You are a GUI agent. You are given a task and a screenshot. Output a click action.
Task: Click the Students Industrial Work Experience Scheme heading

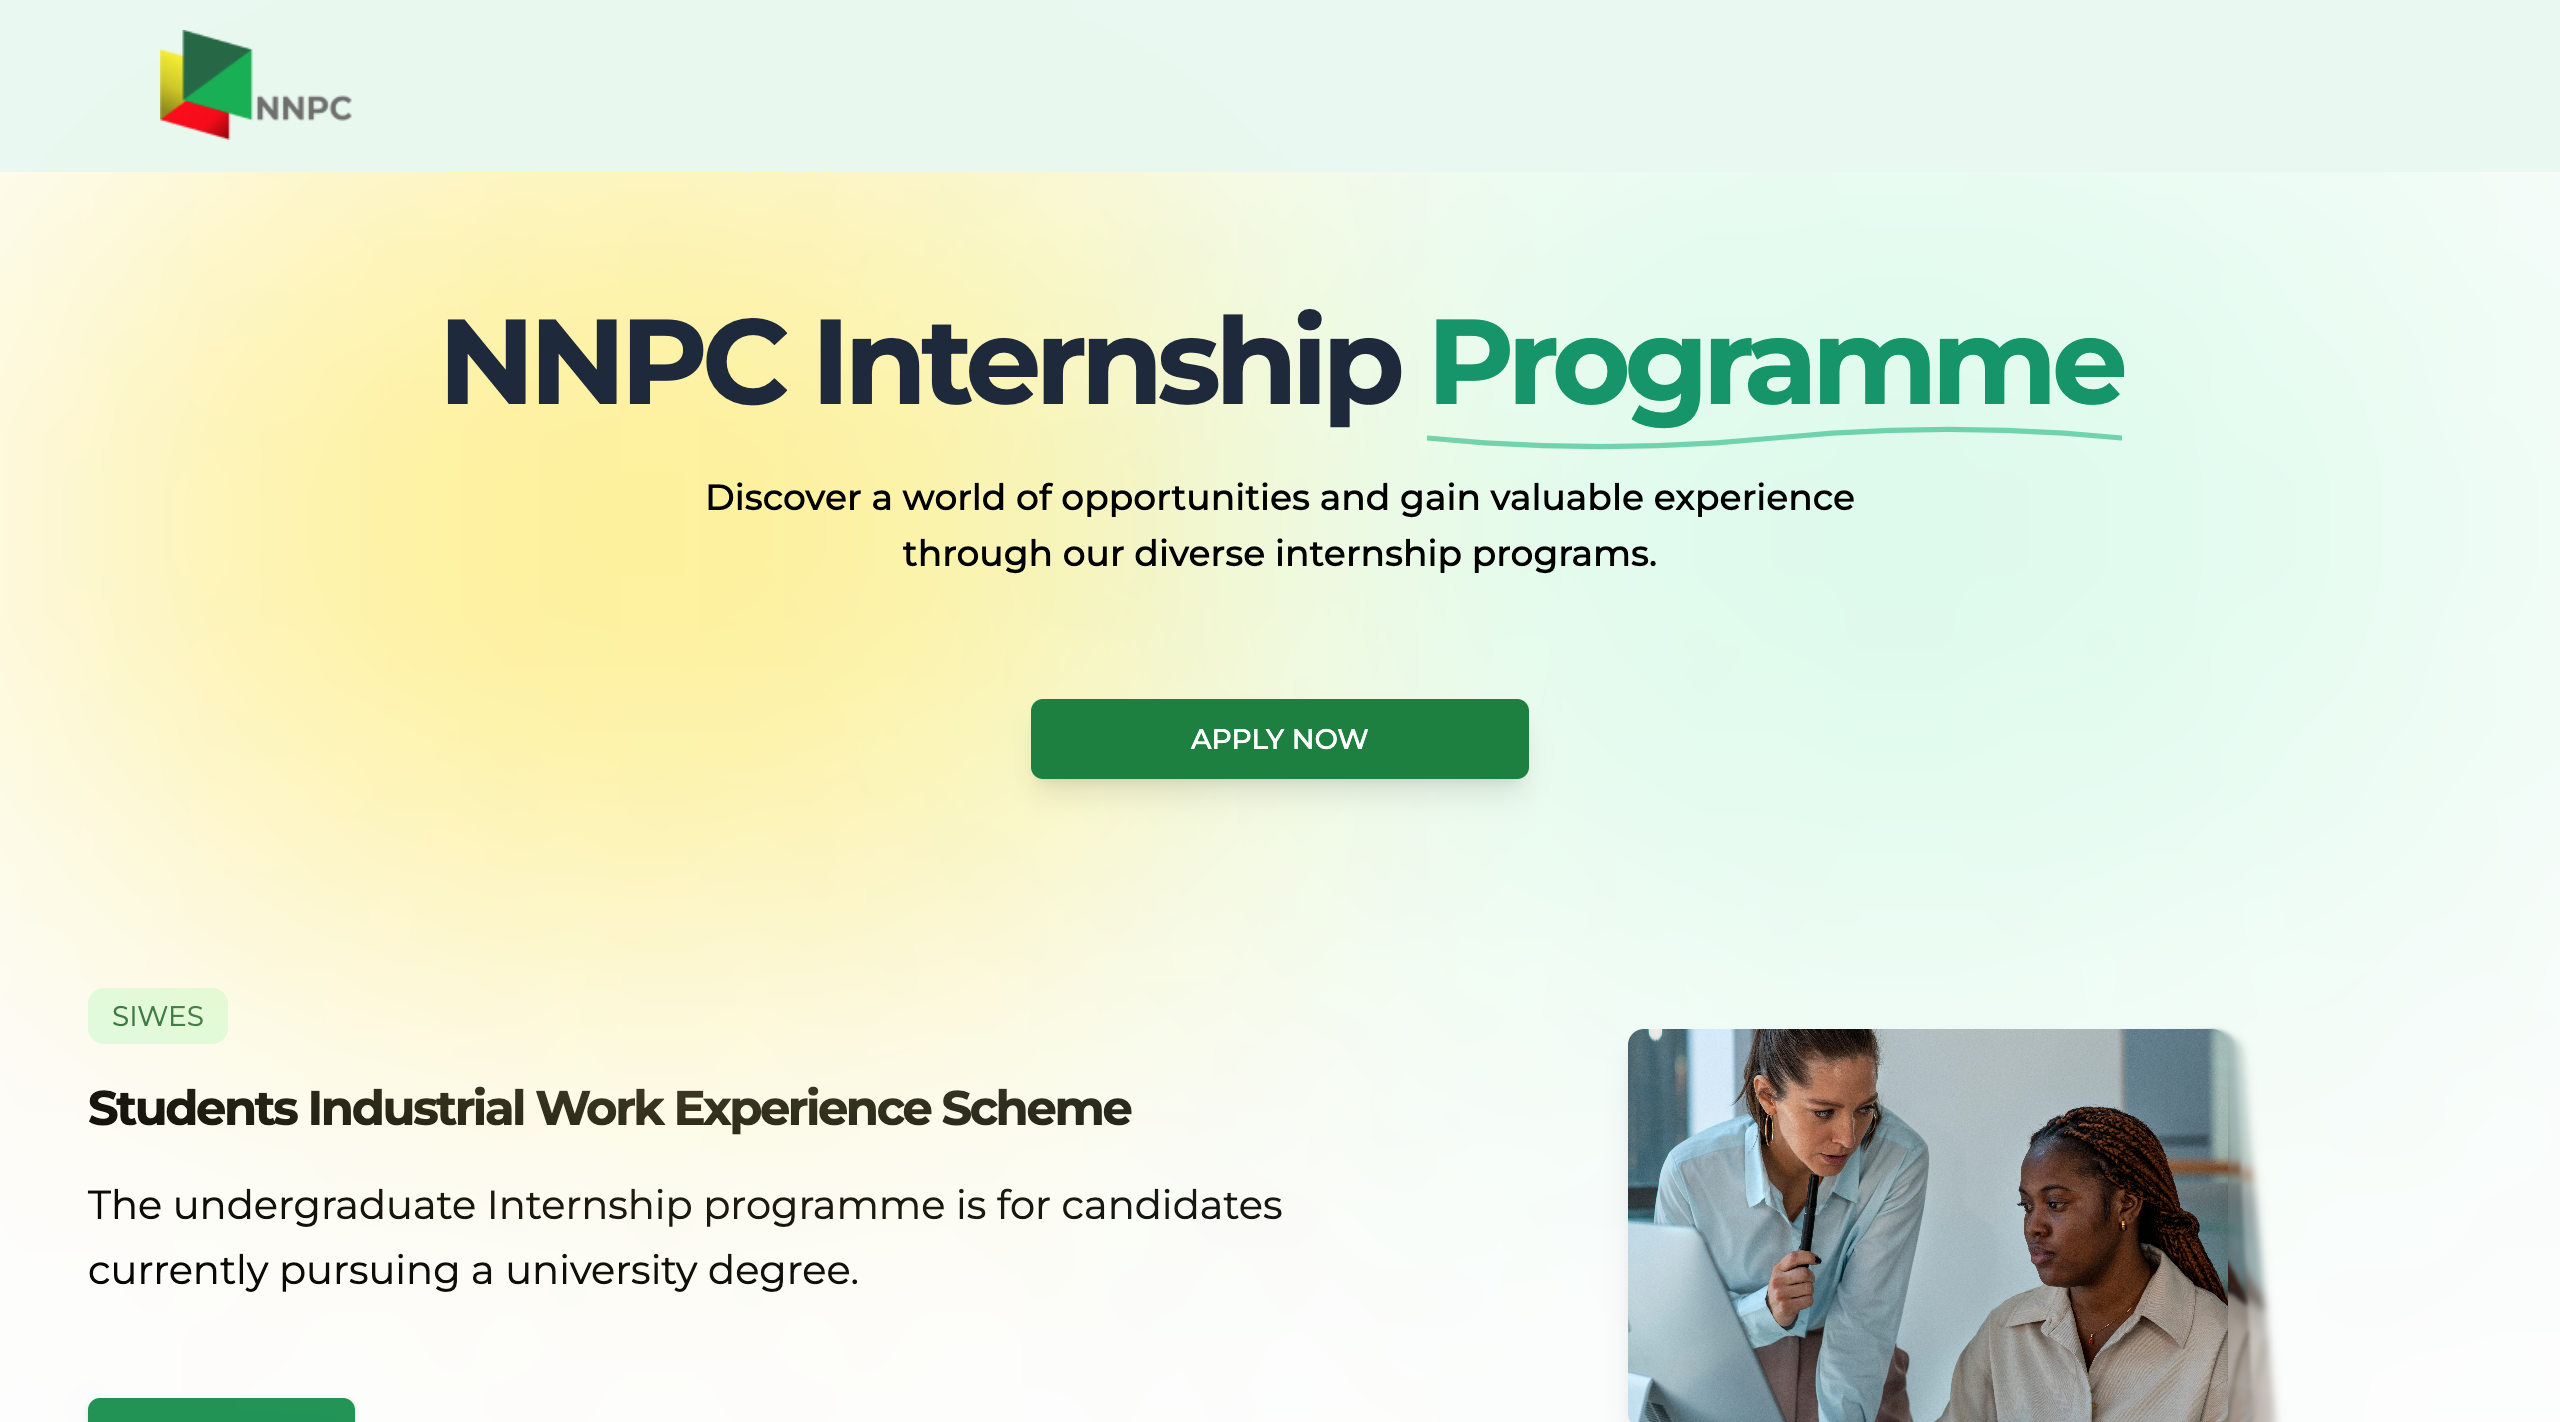tap(609, 1108)
